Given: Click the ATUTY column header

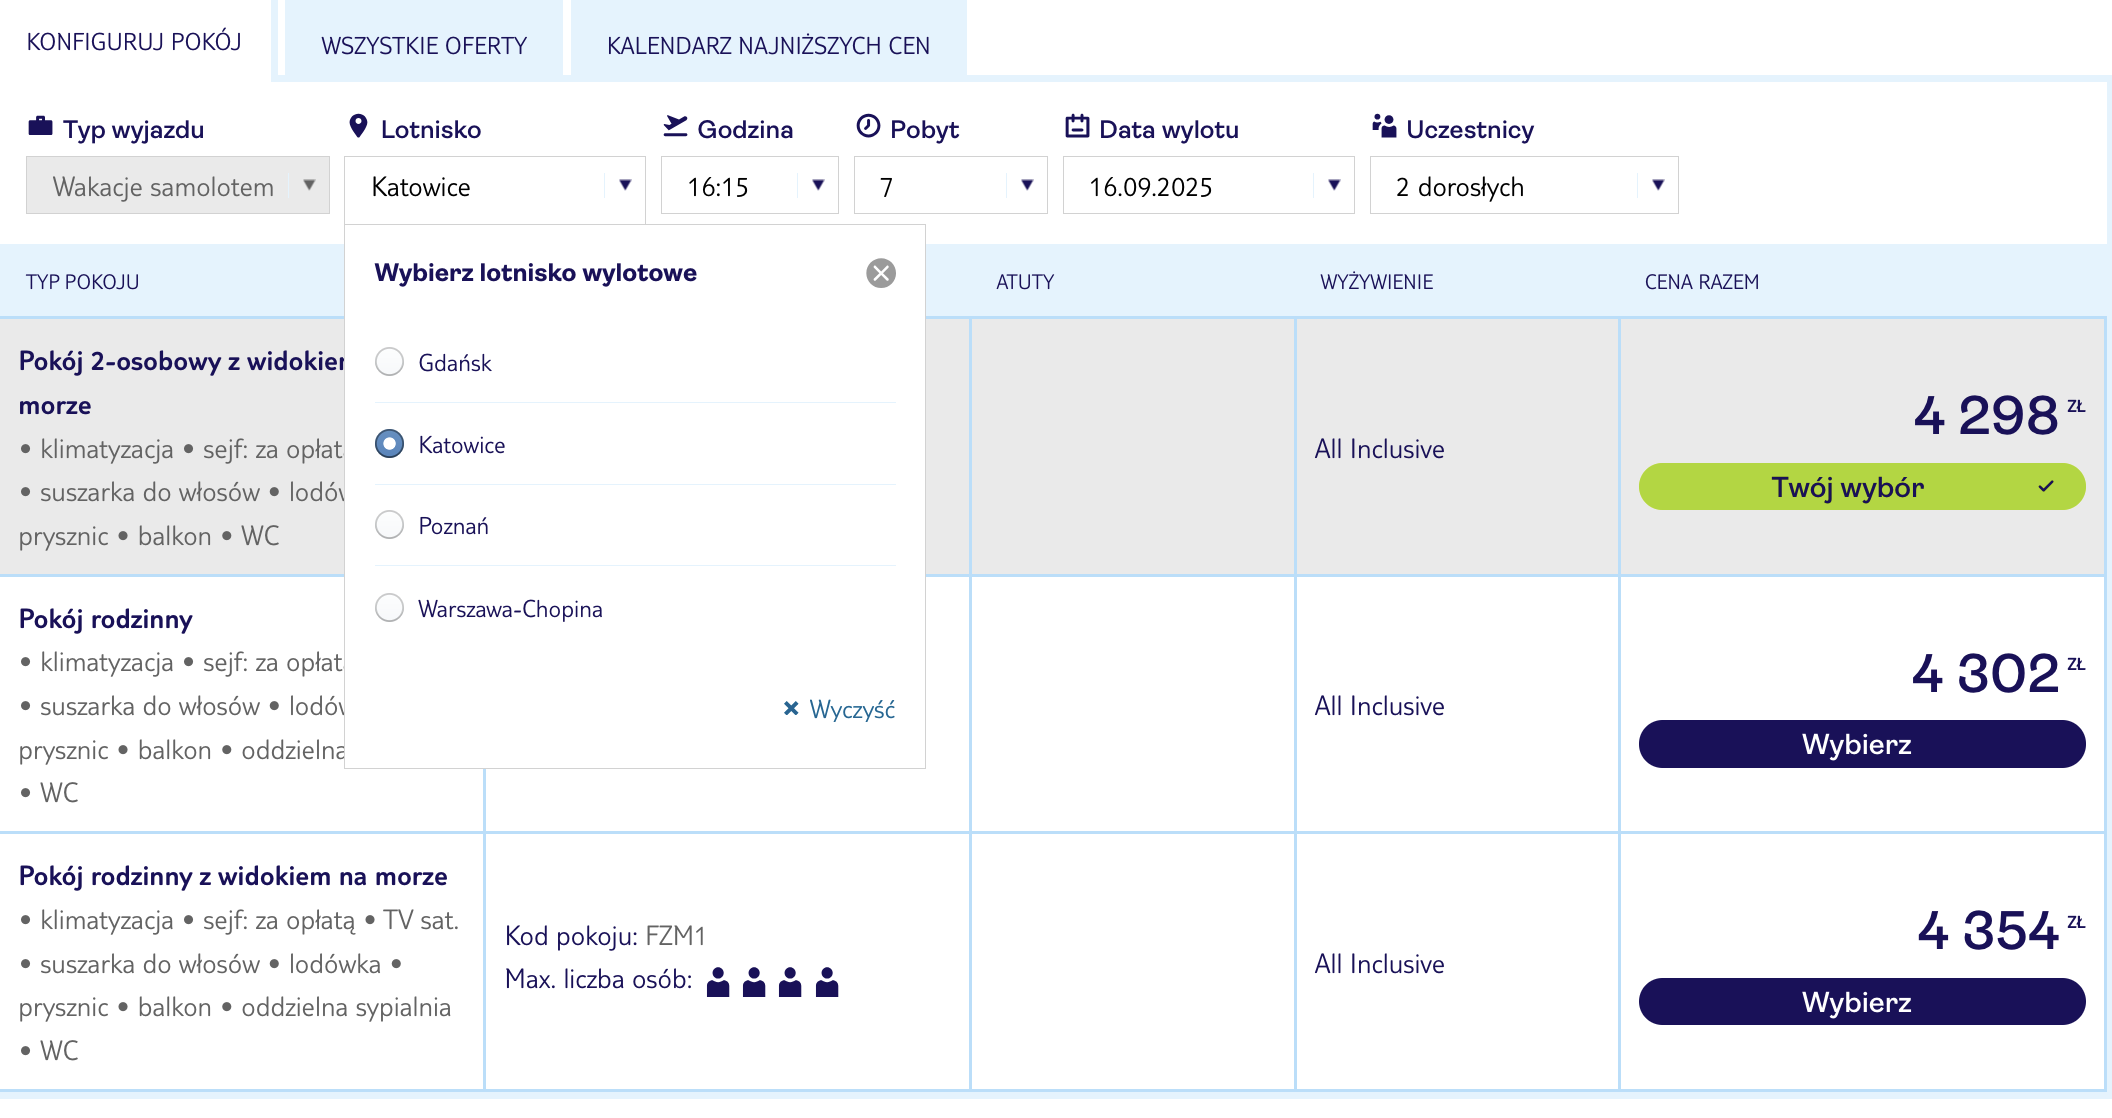Looking at the screenshot, I should tap(1024, 282).
